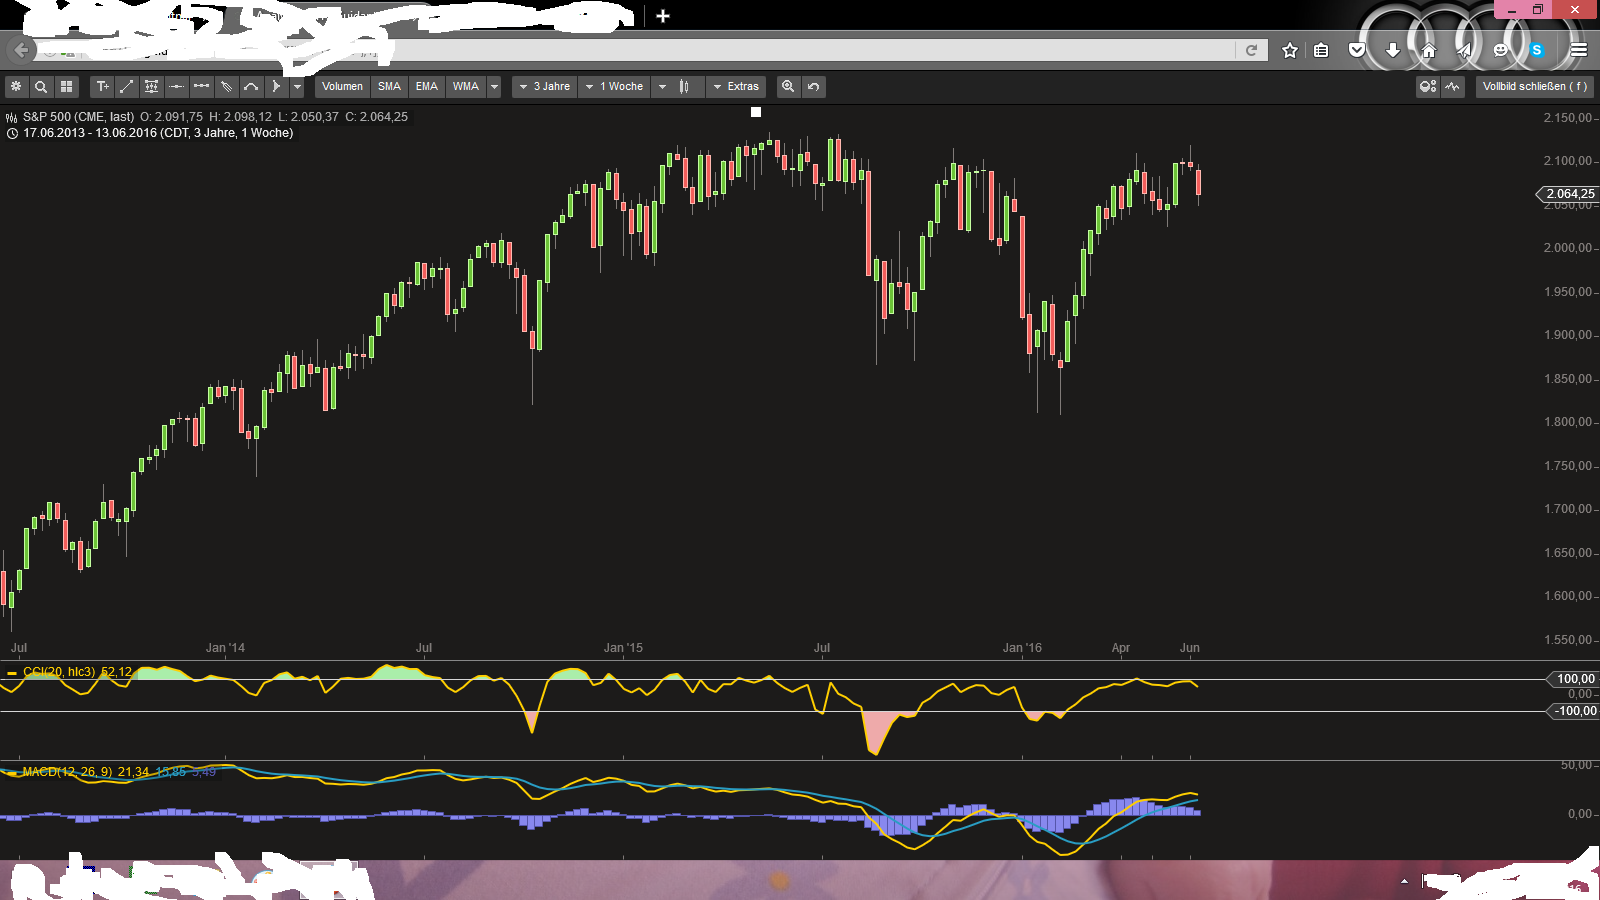Show the bookmarks list icon

click(x=1321, y=50)
